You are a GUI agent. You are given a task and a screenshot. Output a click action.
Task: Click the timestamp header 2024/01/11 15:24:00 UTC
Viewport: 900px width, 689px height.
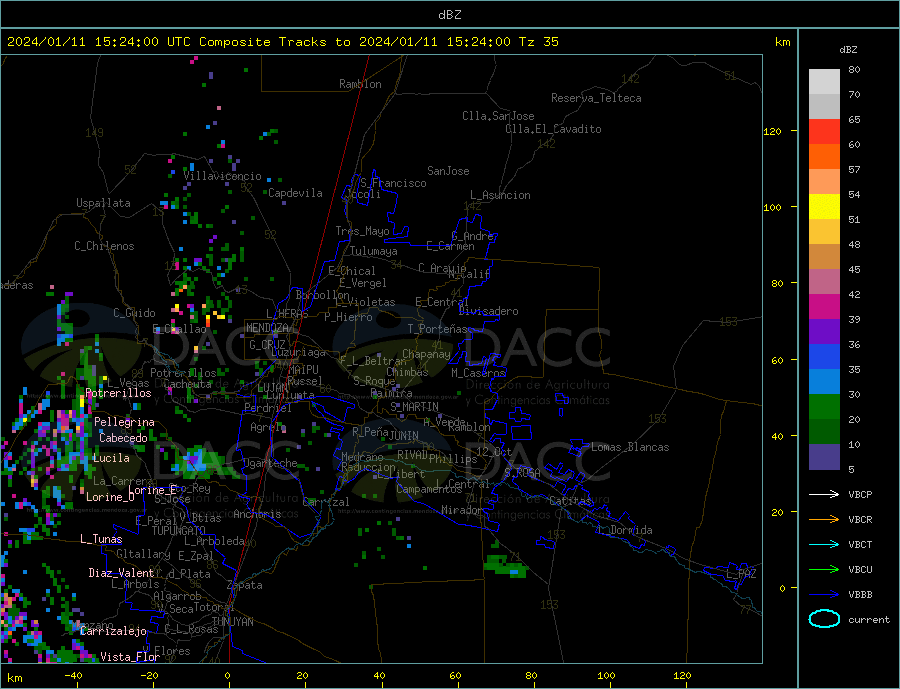coord(90,42)
